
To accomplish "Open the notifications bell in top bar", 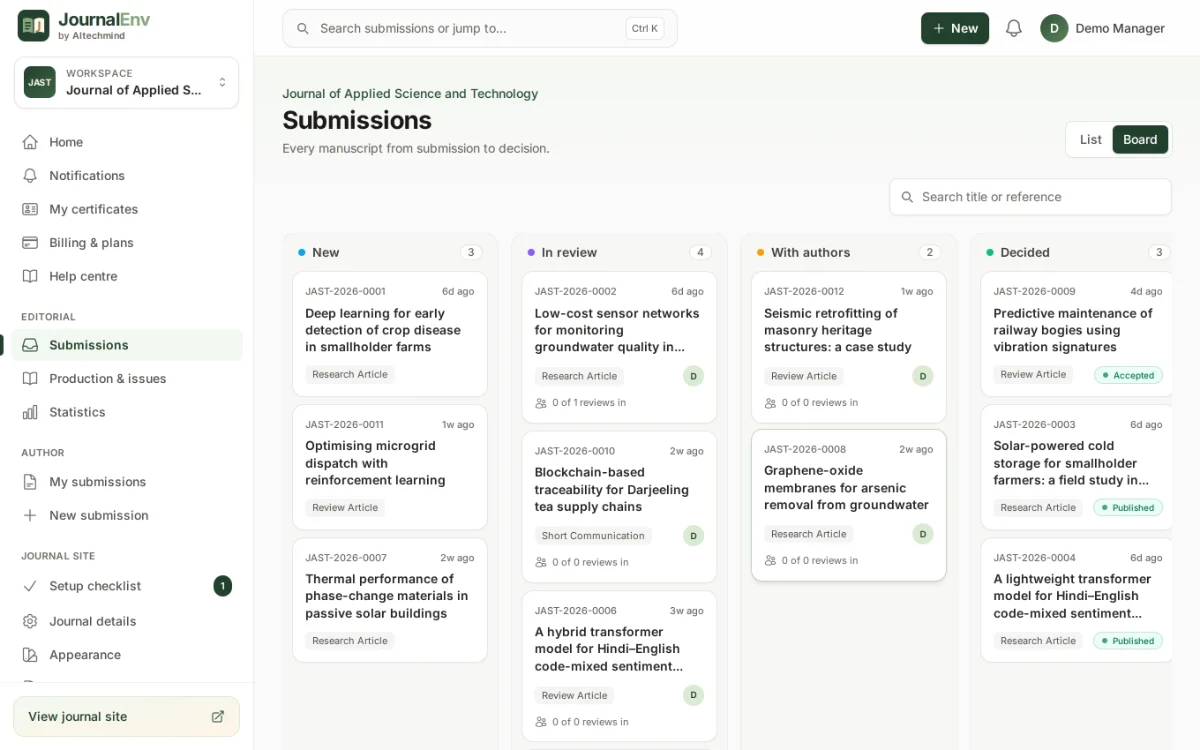I will (x=1014, y=28).
